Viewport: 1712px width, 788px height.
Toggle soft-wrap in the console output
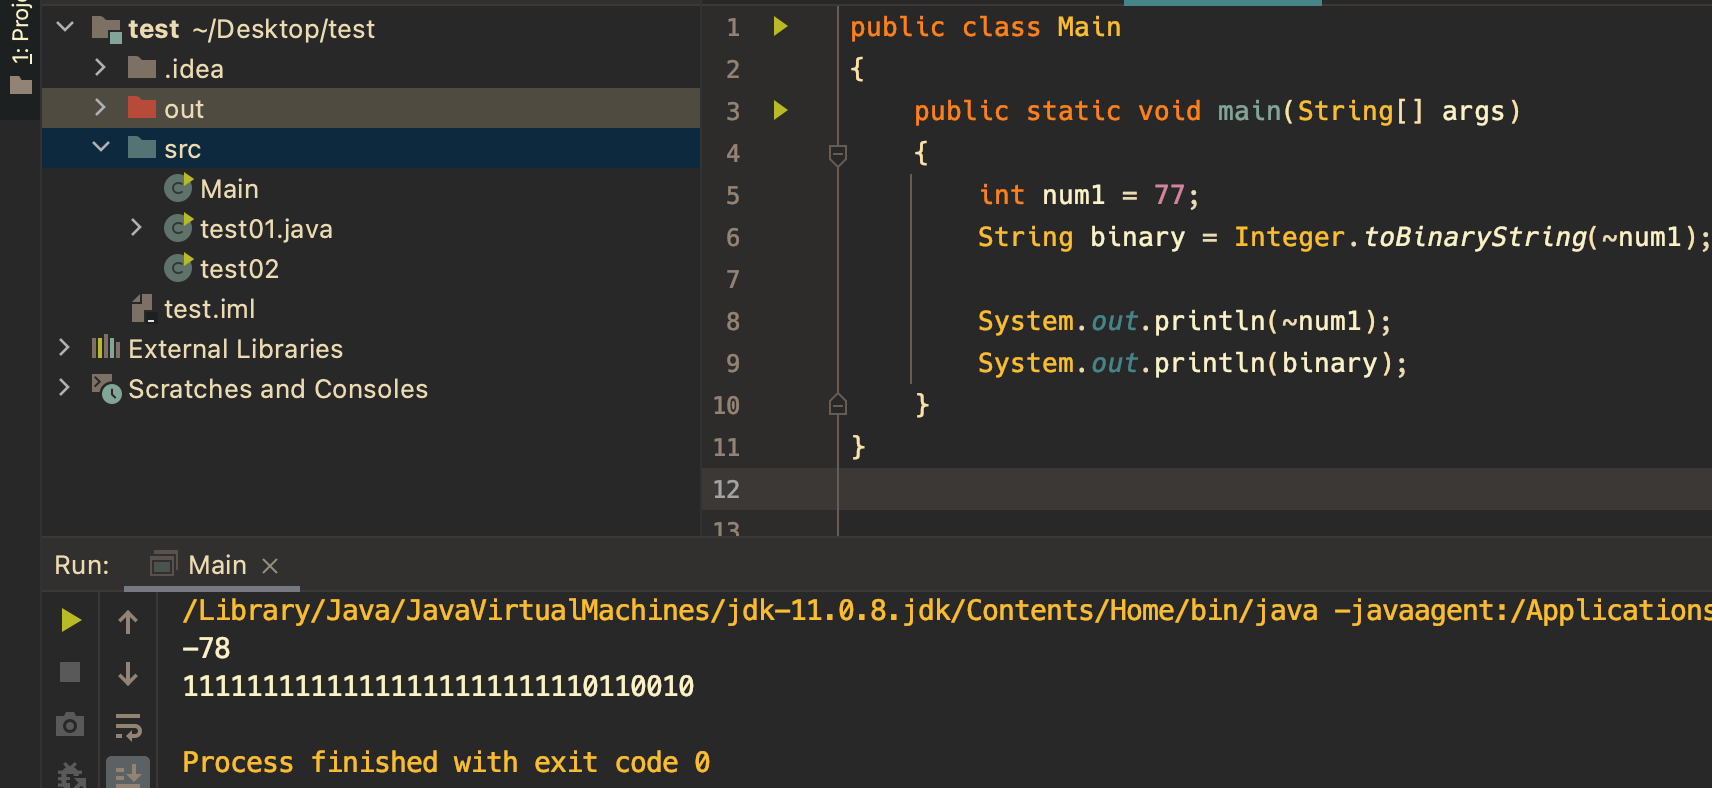click(128, 726)
